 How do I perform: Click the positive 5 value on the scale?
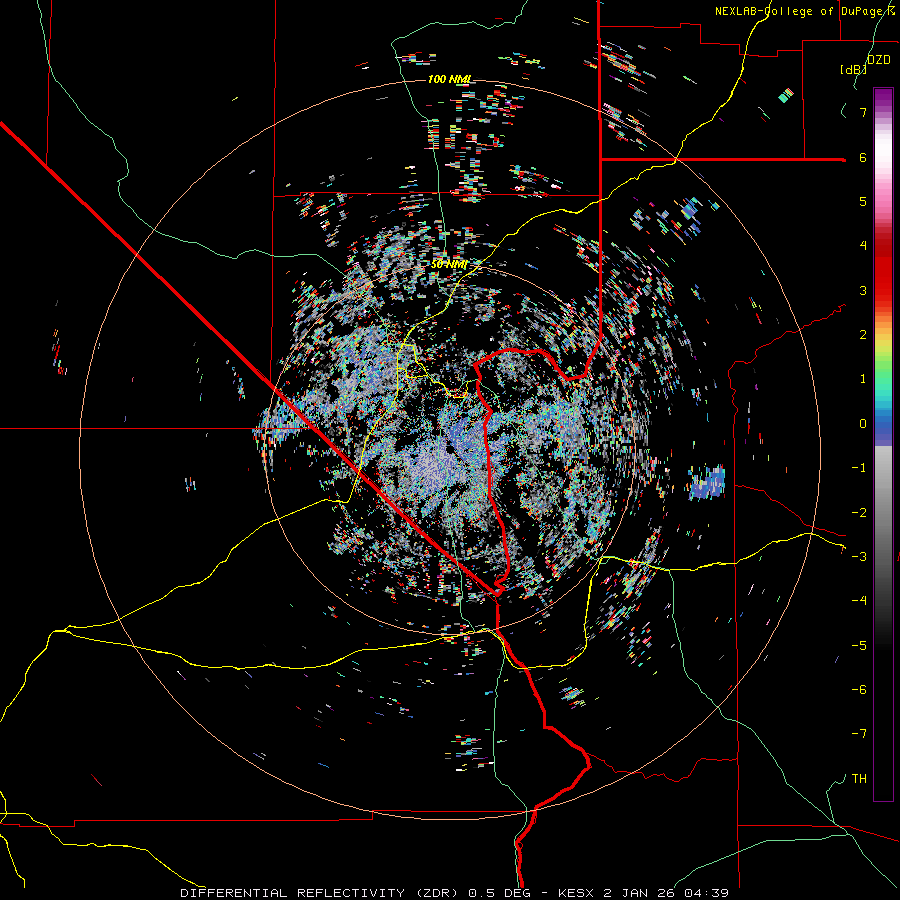tap(863, 201)
